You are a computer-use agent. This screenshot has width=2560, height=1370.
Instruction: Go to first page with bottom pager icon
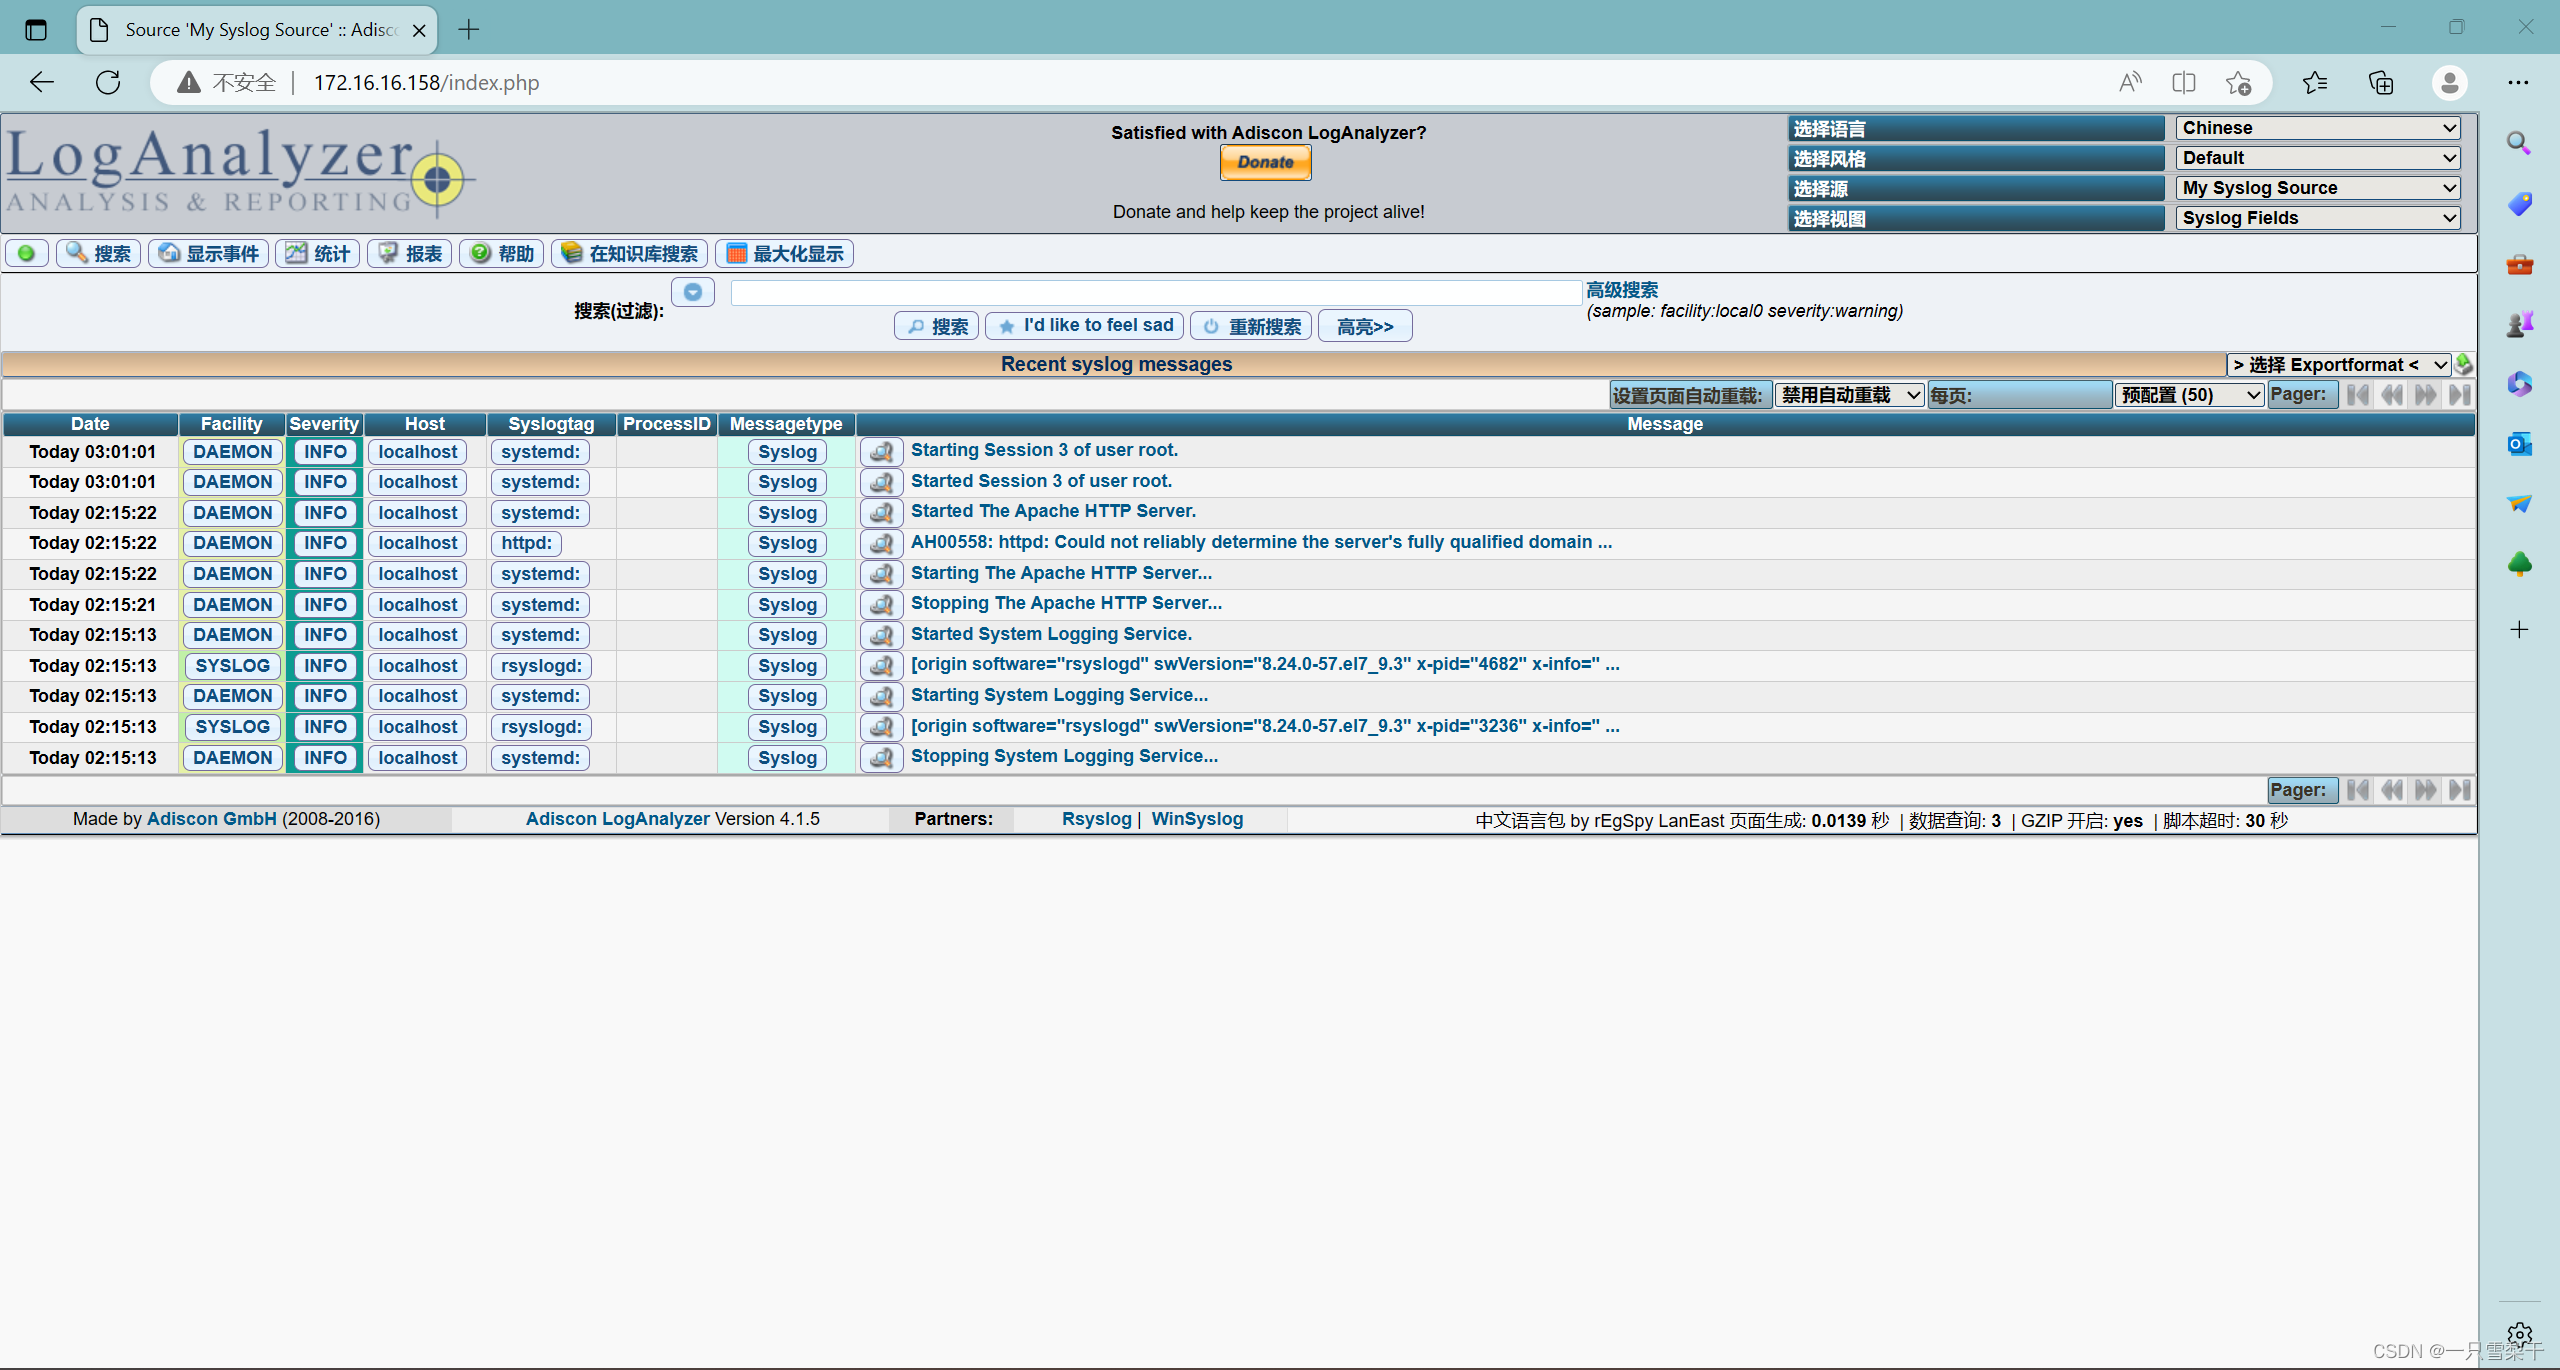coord(2358,790)
